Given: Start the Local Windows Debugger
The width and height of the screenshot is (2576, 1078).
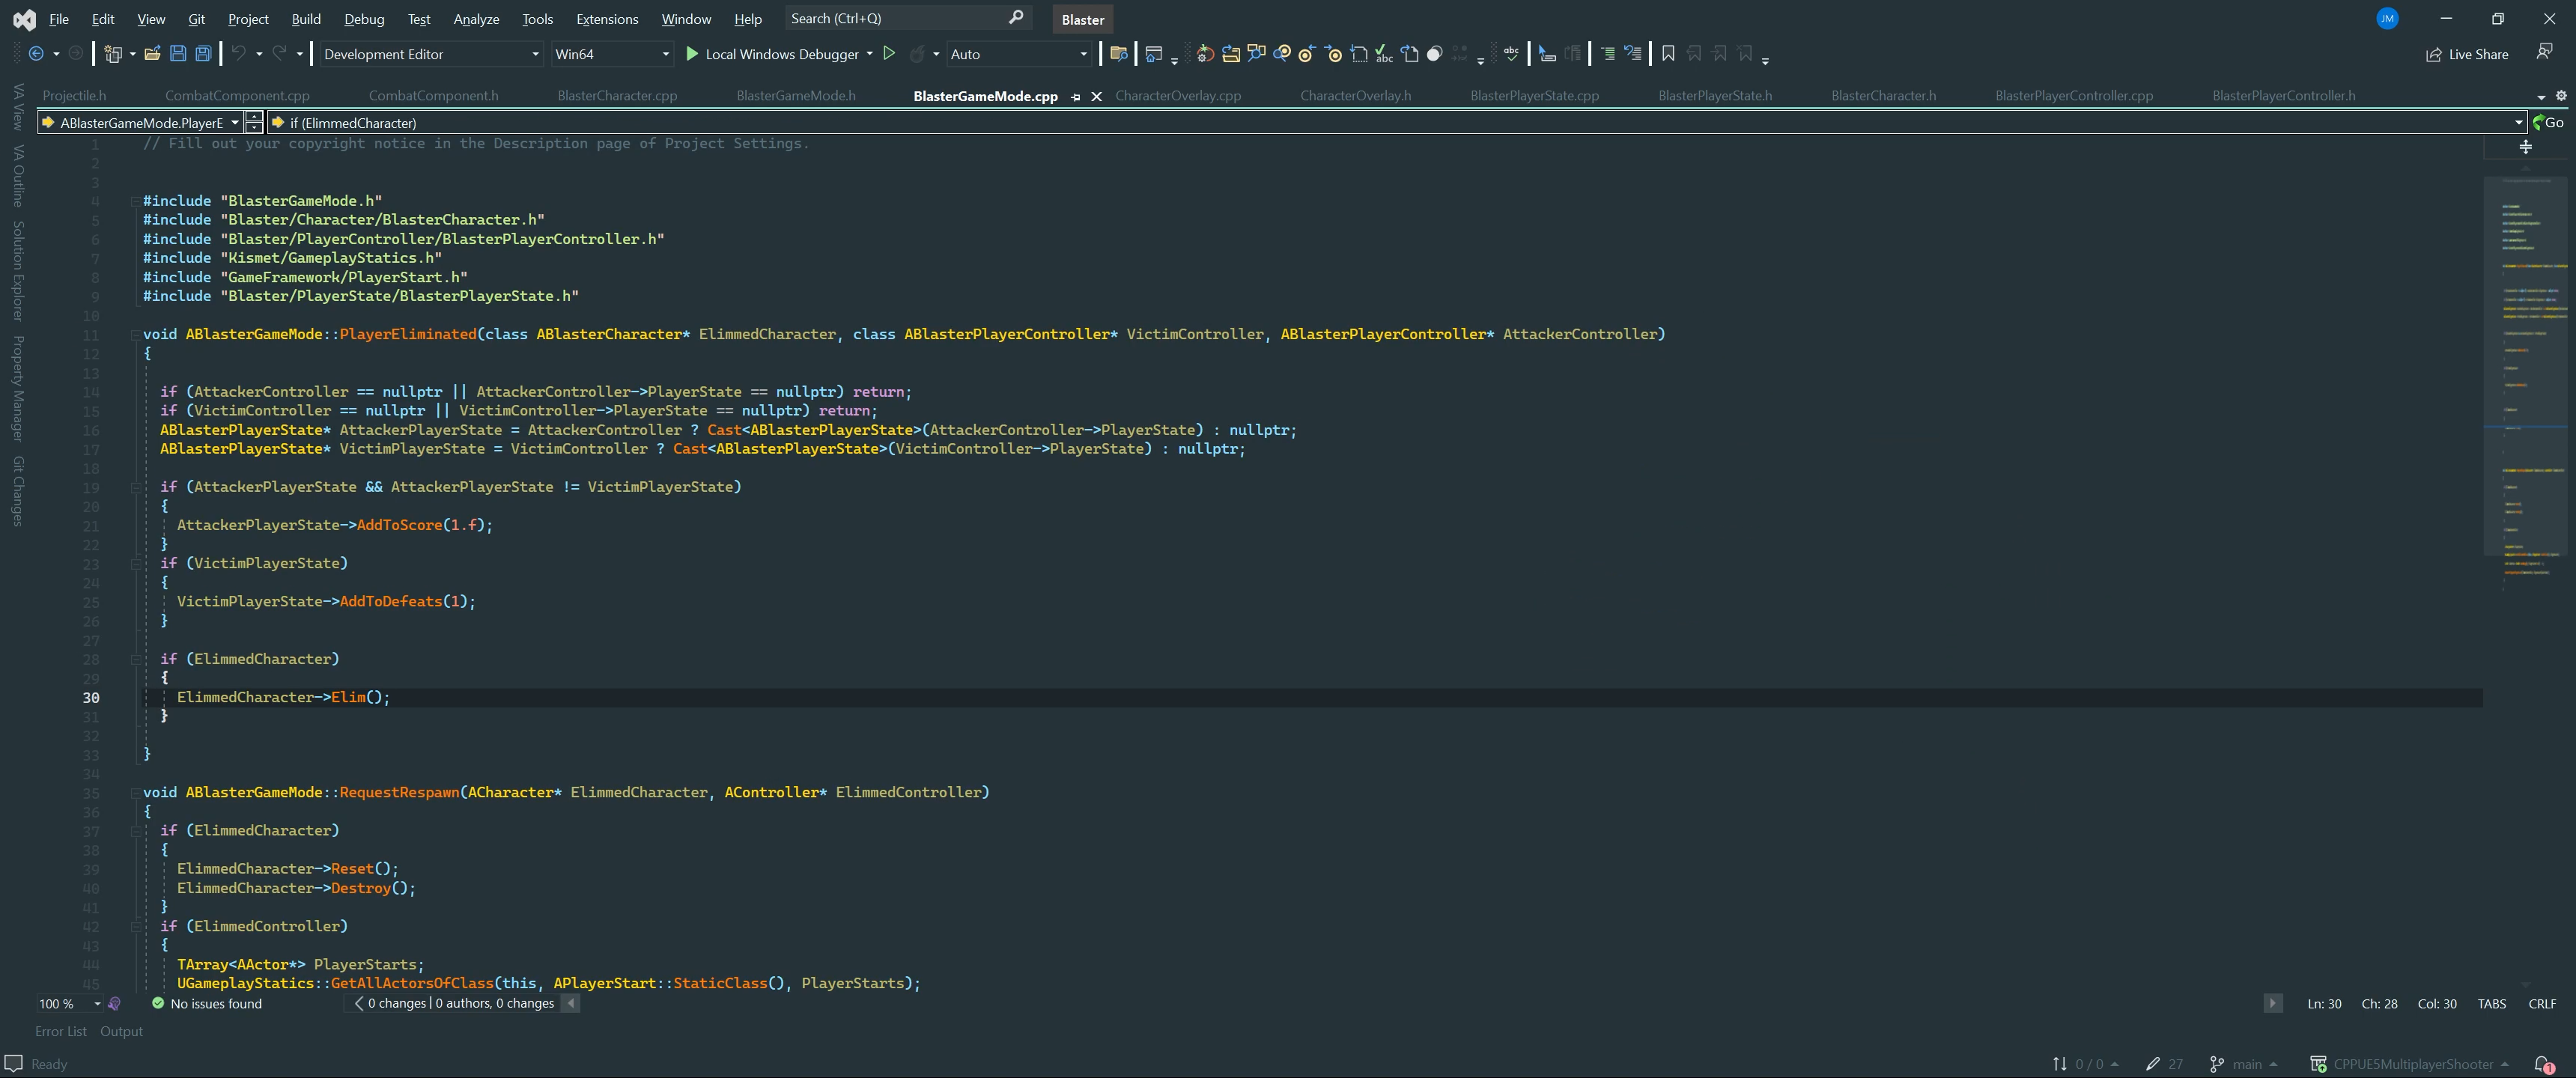Looking at the screenshot, I should click(x=775, y=54).
